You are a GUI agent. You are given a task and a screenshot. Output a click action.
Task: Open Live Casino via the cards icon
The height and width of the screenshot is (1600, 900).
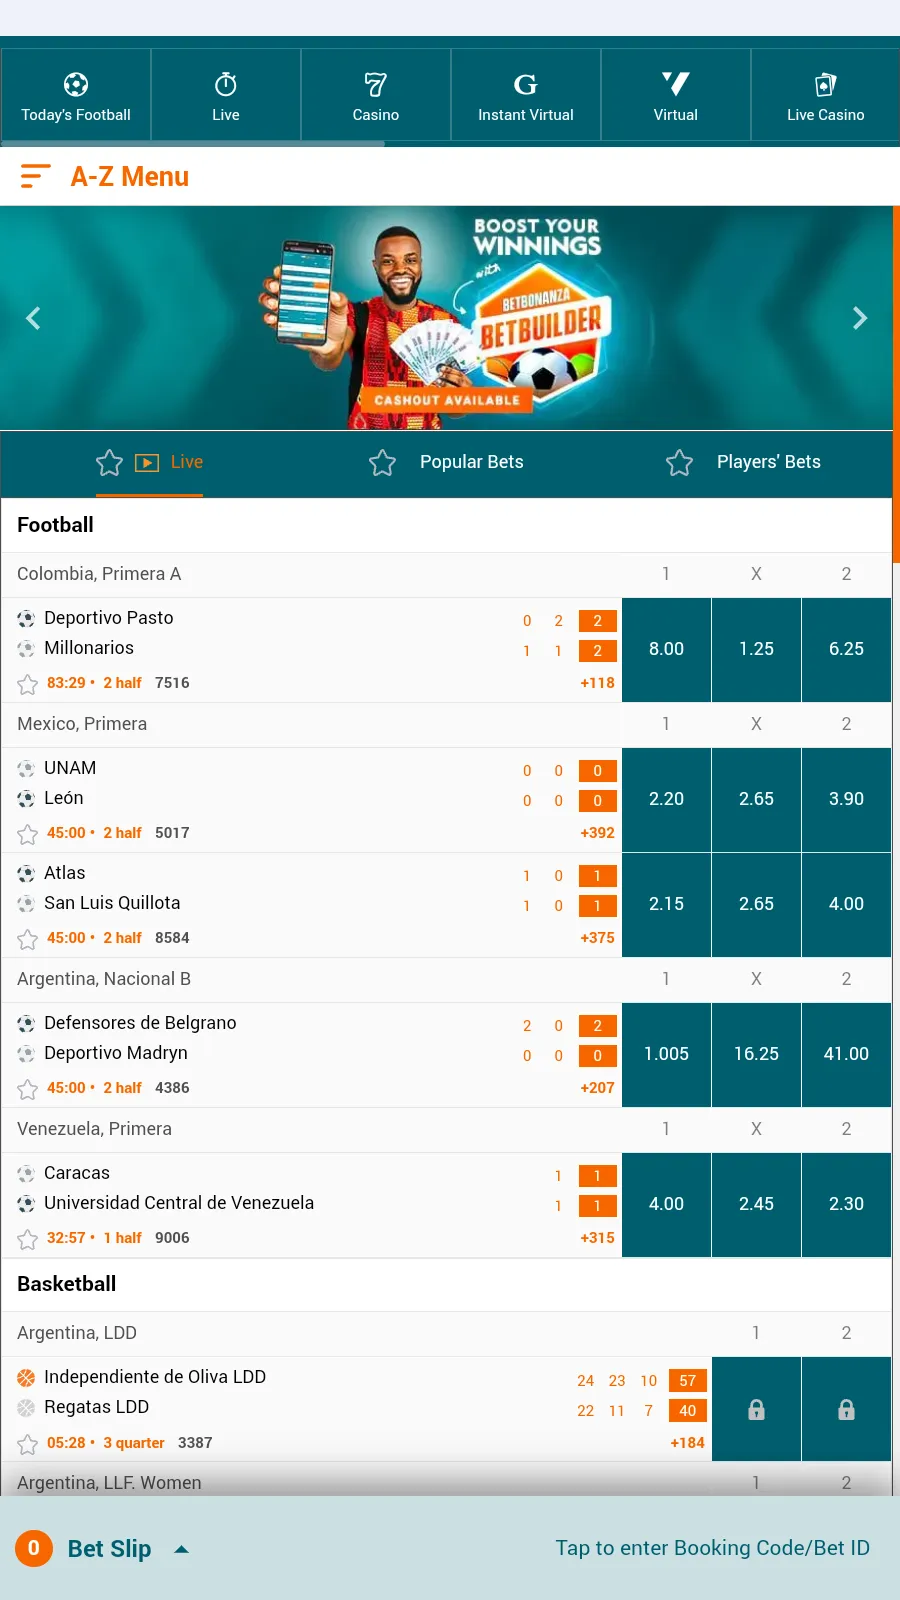point(825,85)
